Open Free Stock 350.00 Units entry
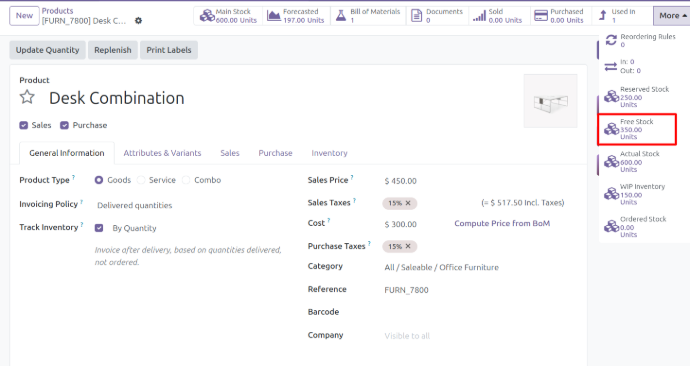Image resolution: width=690 pixels, height=366 pixels. tap(637, 129)
